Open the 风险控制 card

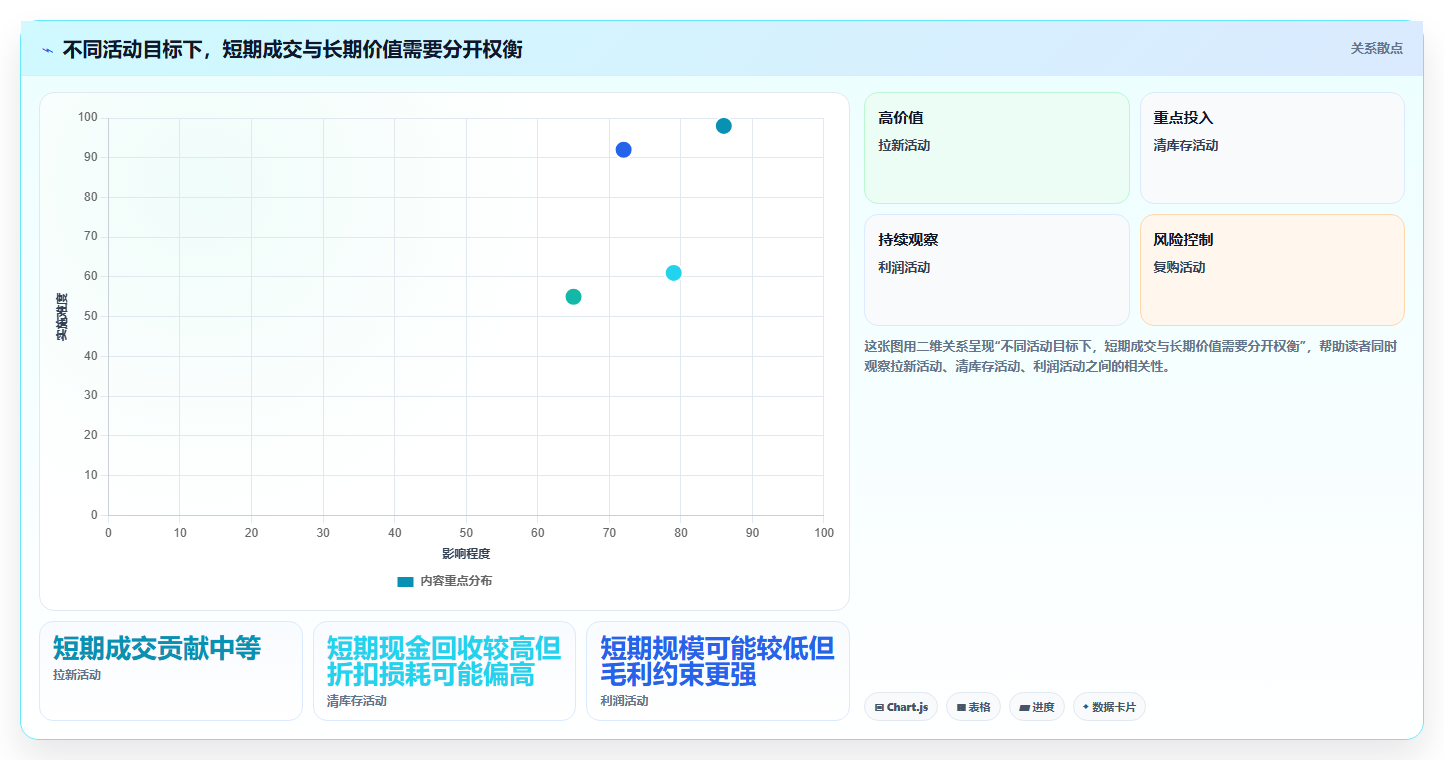pos(1272,270)
